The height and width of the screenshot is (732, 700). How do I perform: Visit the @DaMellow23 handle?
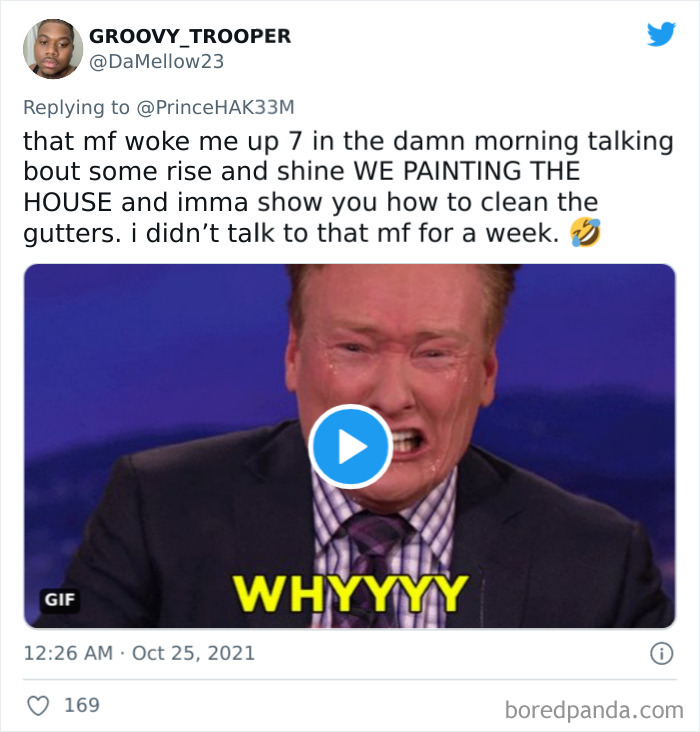[156, 62]
